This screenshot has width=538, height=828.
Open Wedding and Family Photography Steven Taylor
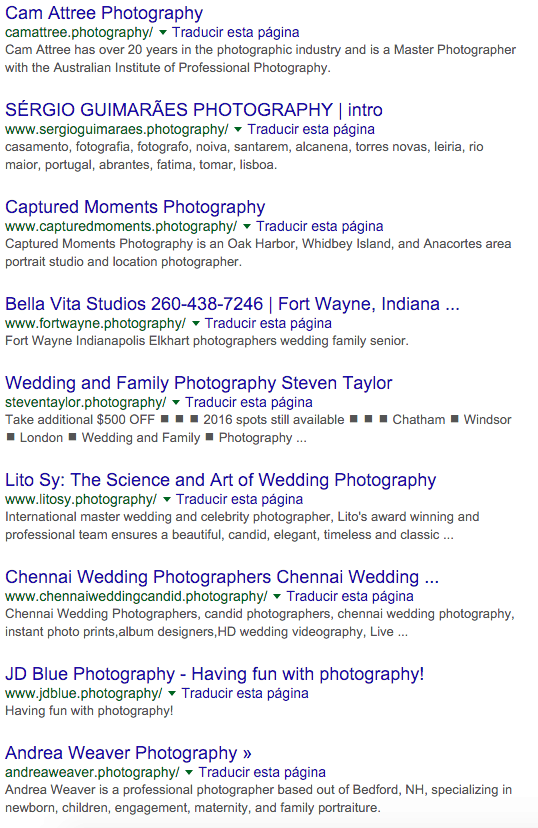[199, 383]
